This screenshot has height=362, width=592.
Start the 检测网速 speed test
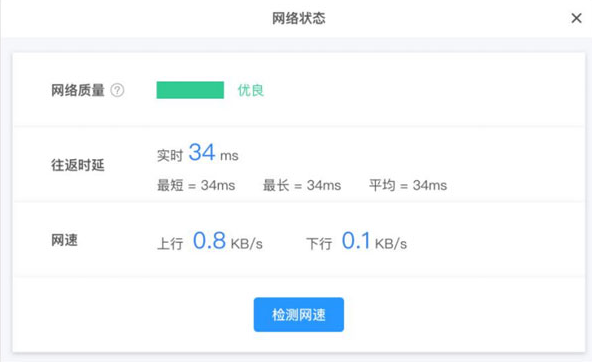click(299, 314)
